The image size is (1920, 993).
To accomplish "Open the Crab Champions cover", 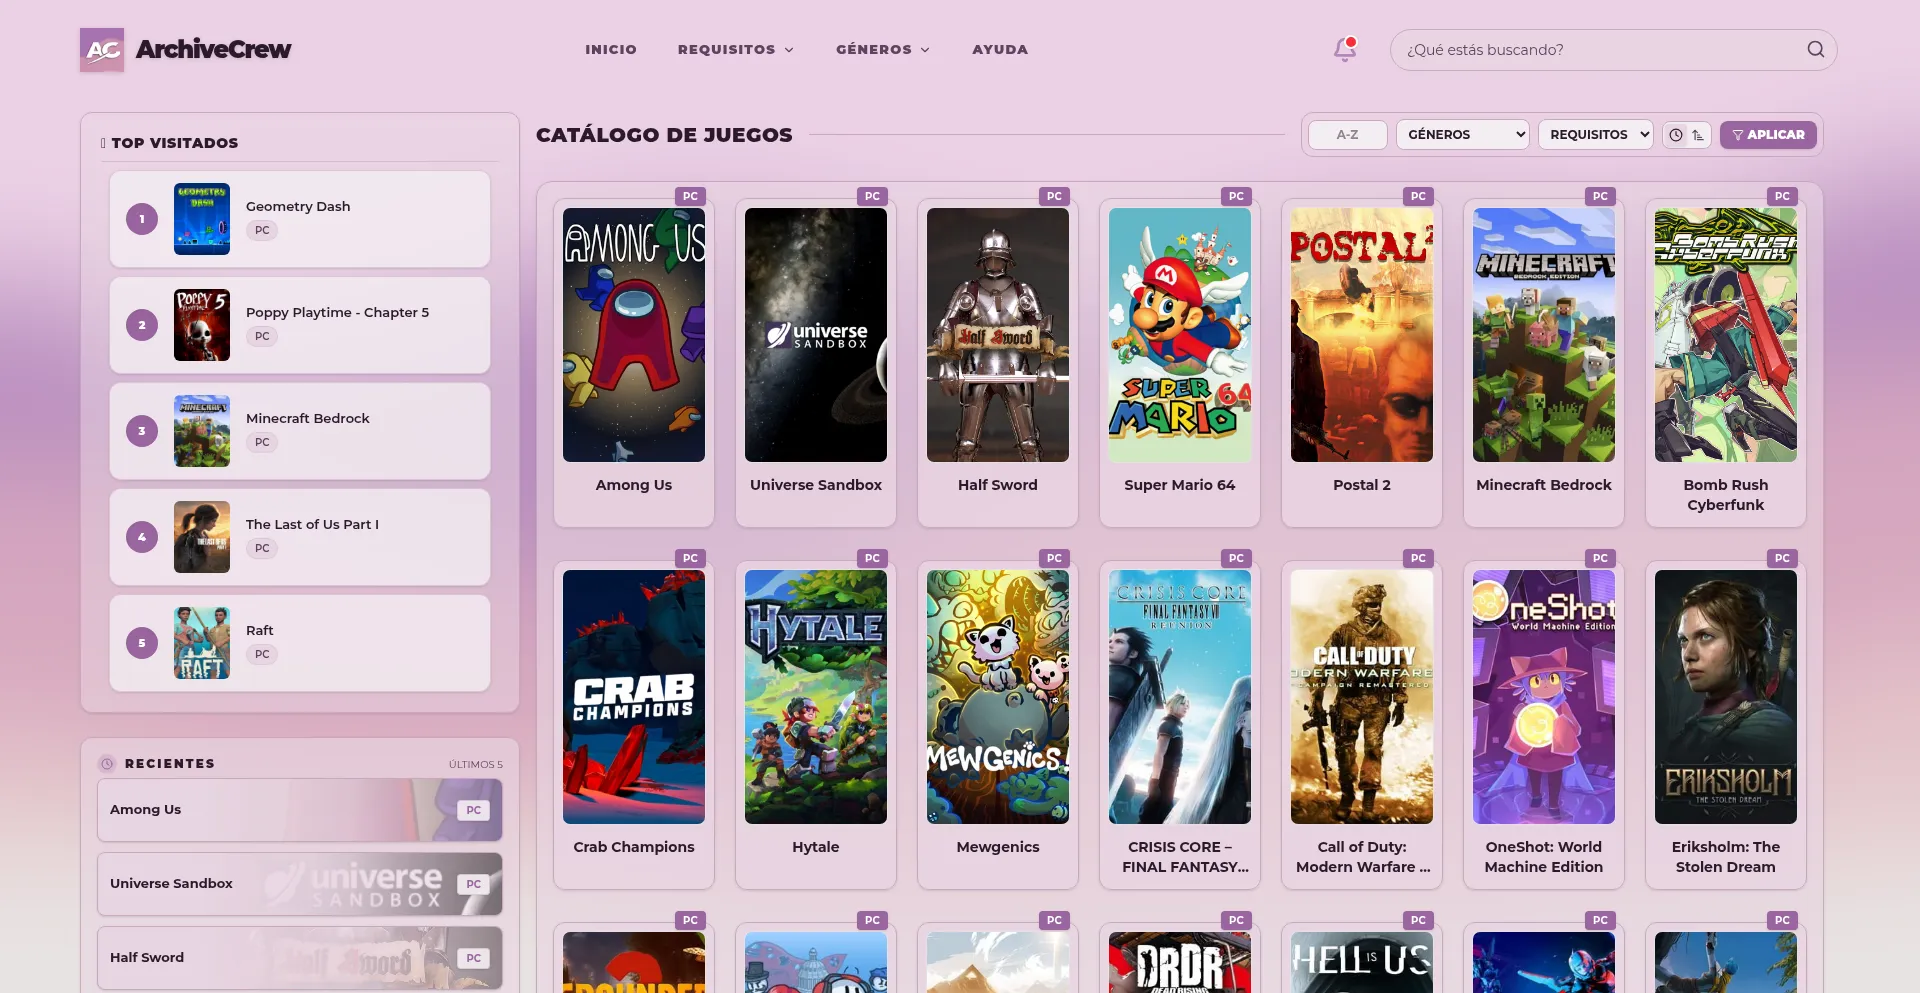I will pos(634,697).
